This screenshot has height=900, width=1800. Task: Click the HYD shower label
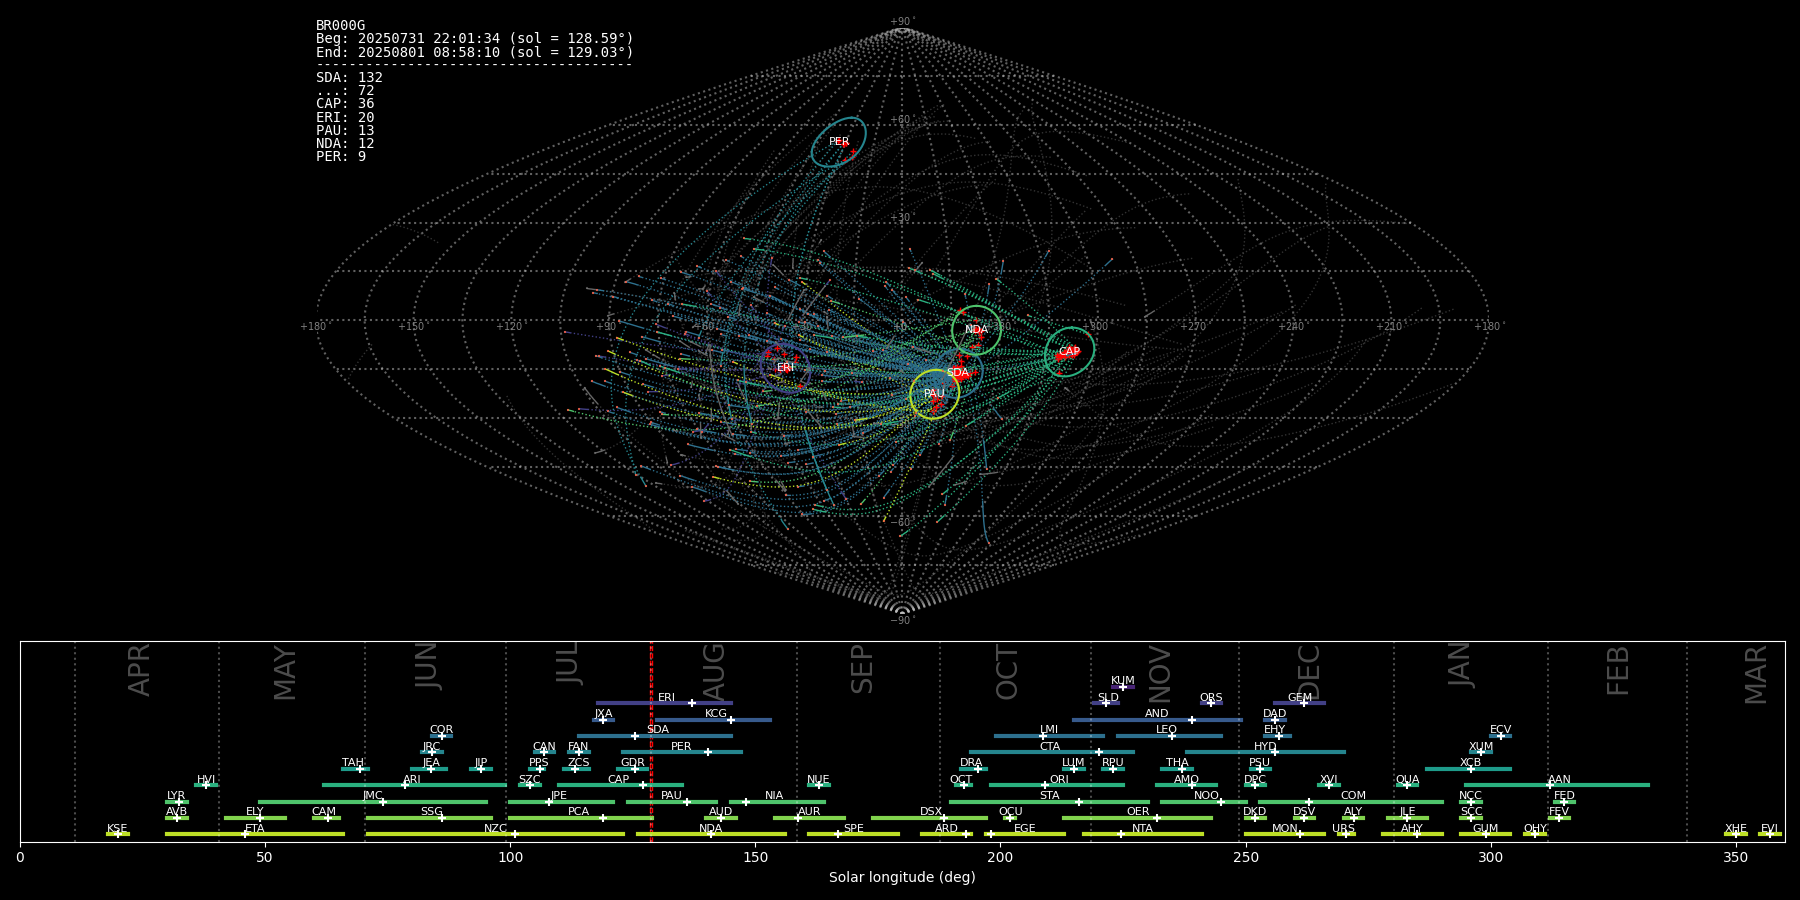1265,747
